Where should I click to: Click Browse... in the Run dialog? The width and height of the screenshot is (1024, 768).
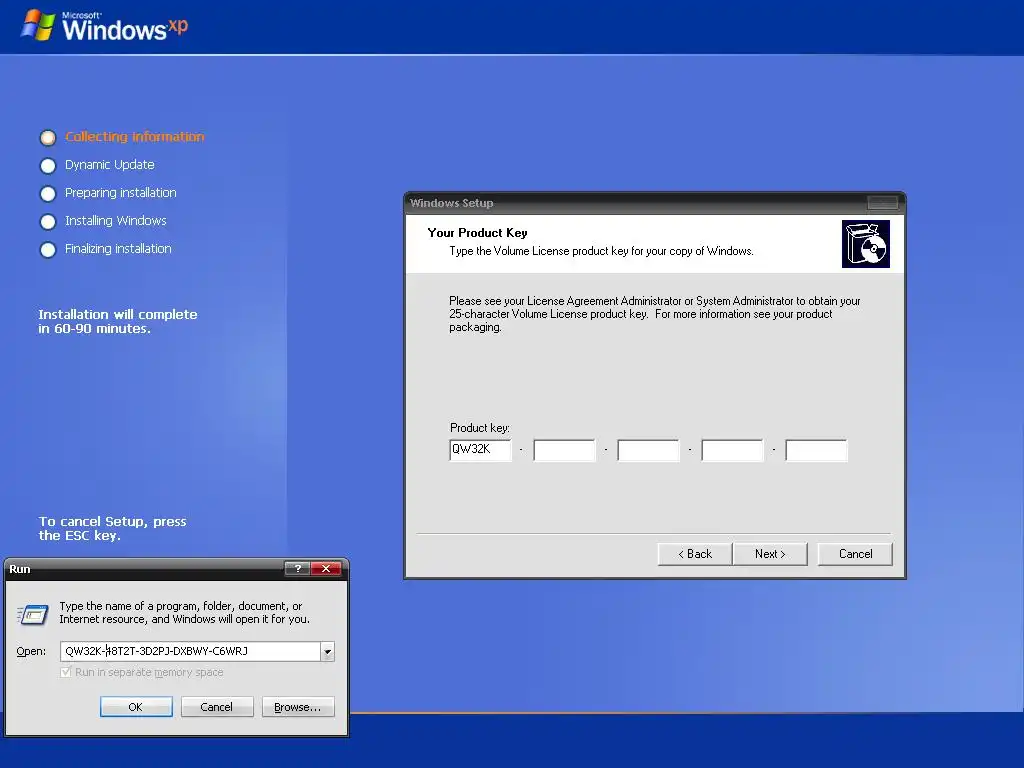click(298, 707)
